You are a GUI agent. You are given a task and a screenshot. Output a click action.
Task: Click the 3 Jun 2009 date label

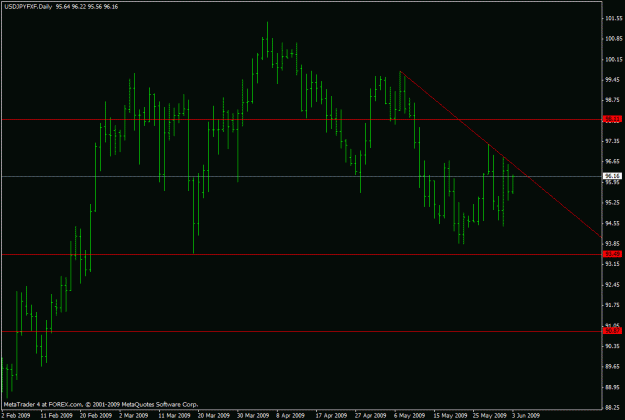tap(526, 415)
